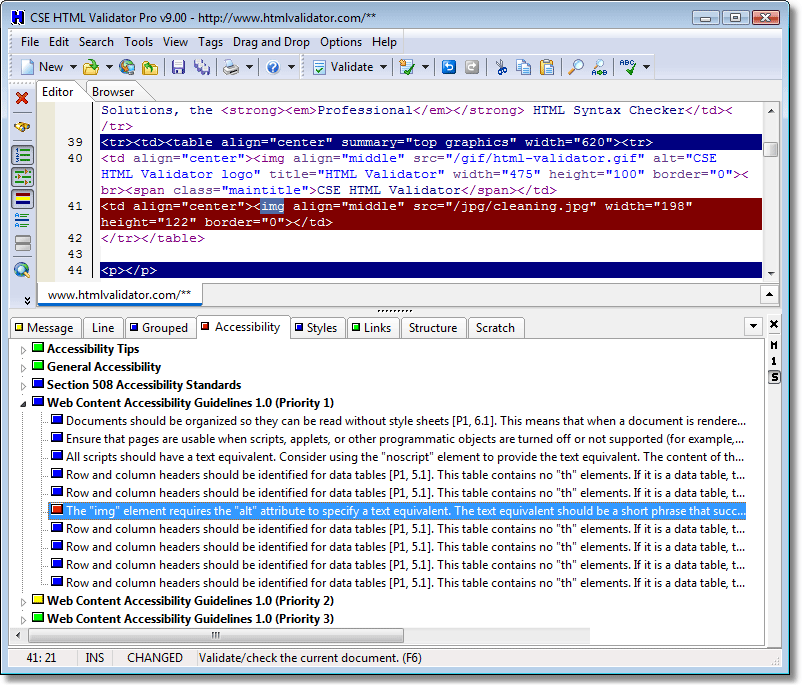
Task: Click the globe with magnifier sidebar icon
Action: tap(22, 270)
